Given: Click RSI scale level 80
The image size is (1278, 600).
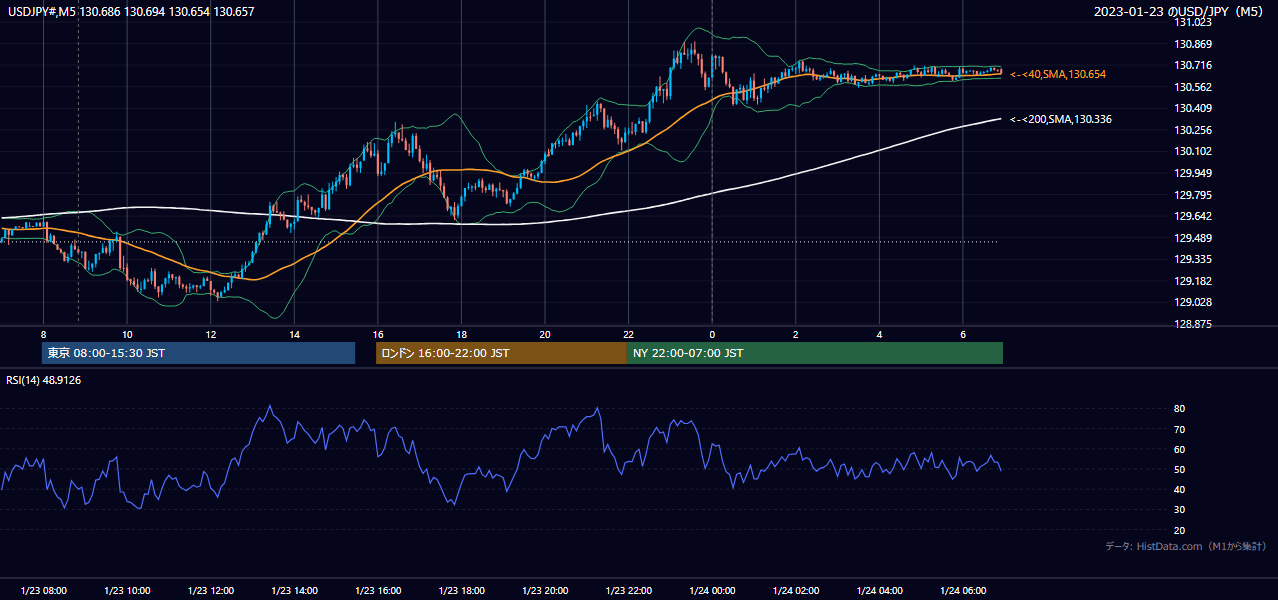Looking at the screenshot, I should (1180, 409).
